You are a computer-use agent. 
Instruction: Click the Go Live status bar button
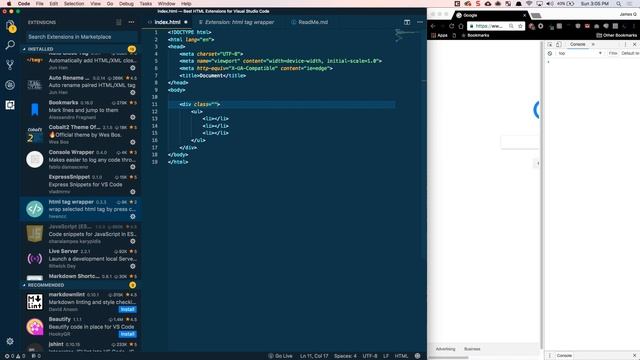[x=280, y=356]
